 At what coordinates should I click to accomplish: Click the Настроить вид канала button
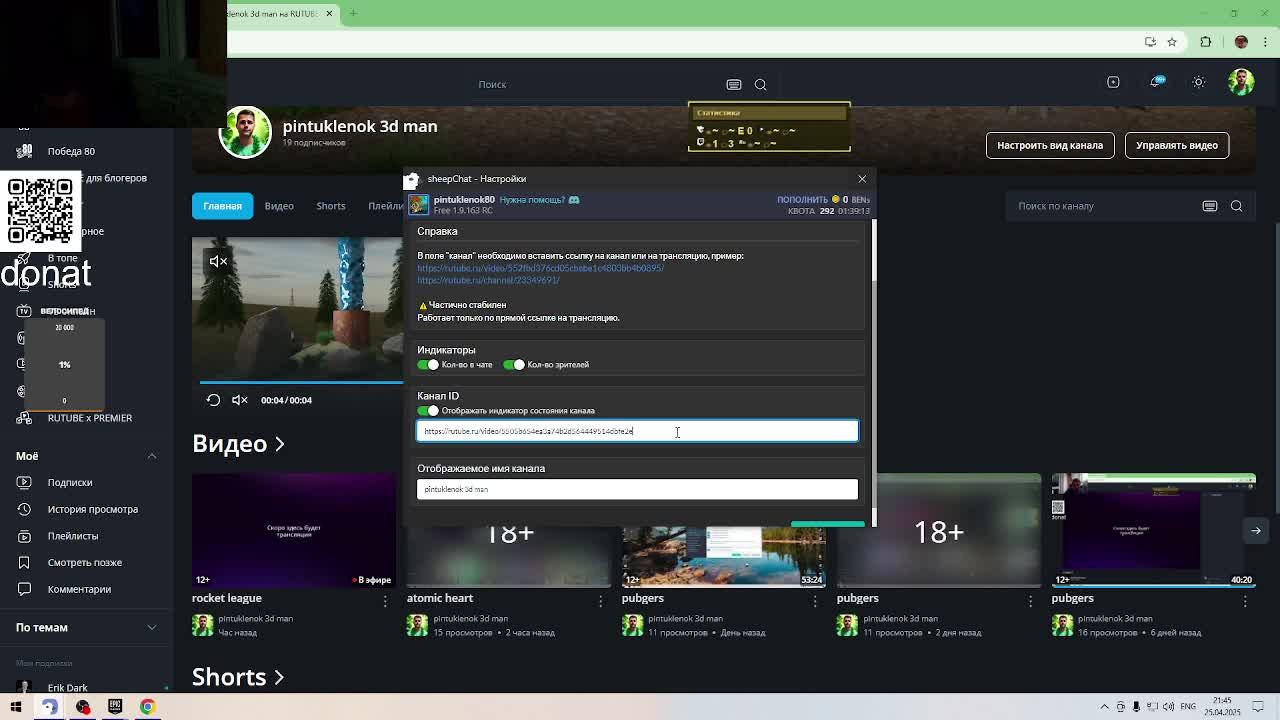1050,145
